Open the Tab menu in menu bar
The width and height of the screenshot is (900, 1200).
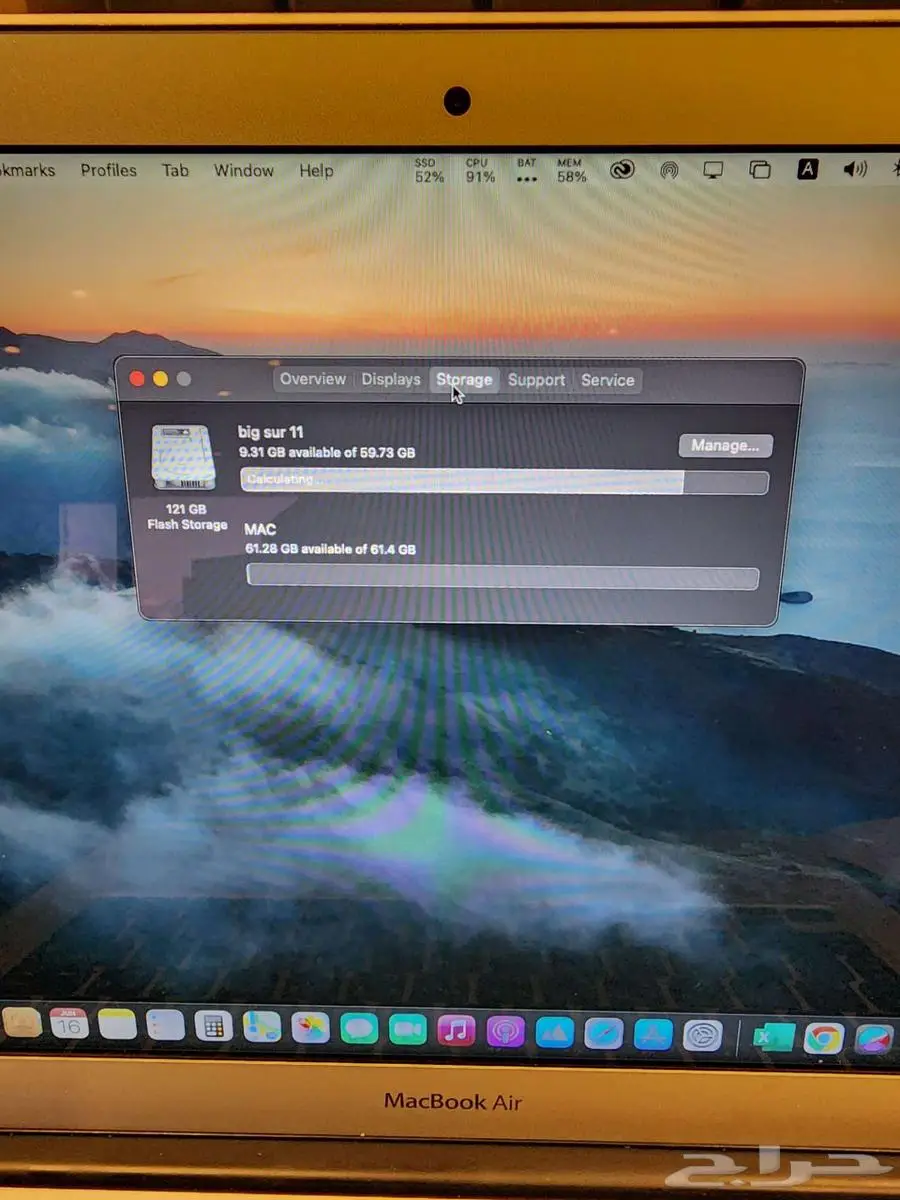pyautogui.click(x=175, y=170)
